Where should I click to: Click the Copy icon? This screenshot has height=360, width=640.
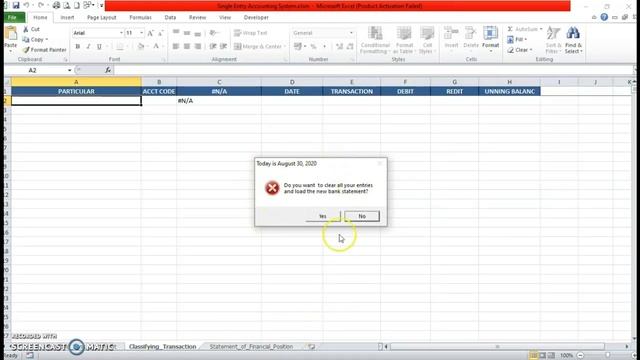(x=26, y=40)
